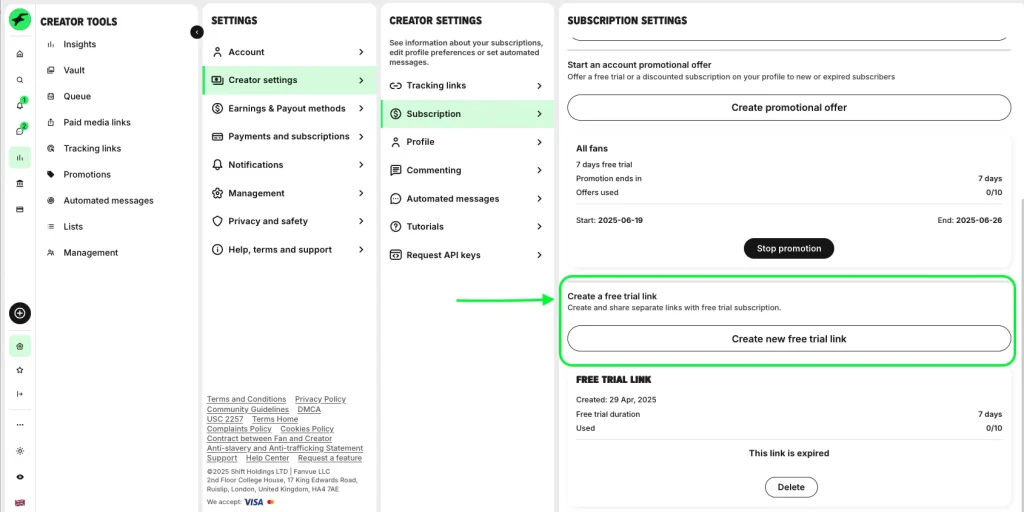1024x512 pixels.
Task: Open the search icon in left rail
Action: [x=20, y=80]
